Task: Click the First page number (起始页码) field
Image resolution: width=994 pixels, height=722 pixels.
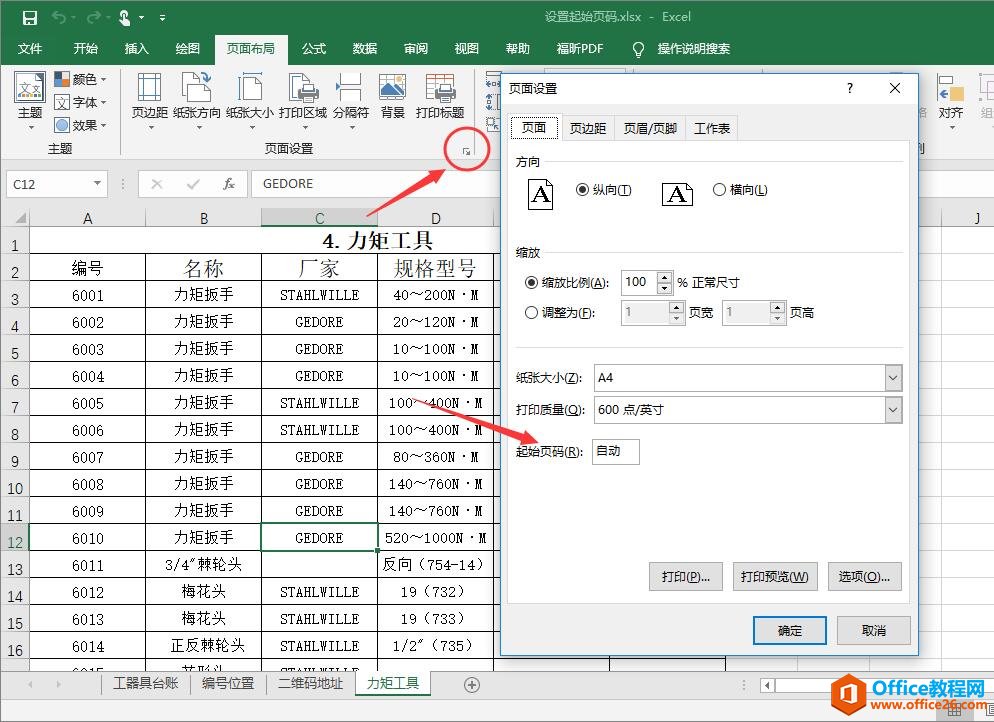Action: [615, 451]
